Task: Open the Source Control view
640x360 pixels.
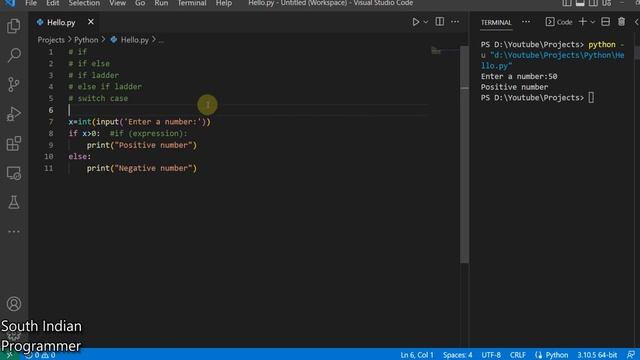Action: pyautogui.click(x=13, y=84)
